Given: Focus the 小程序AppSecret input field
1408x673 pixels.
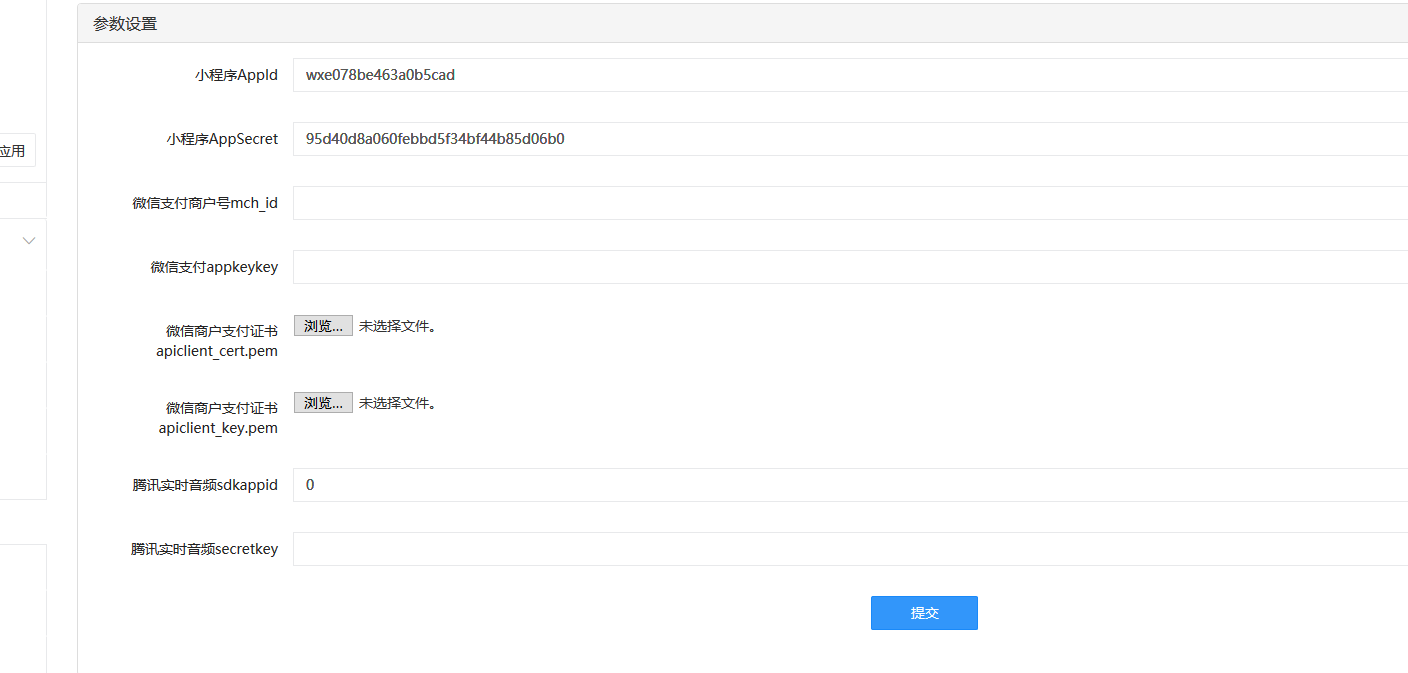Looking at the screenshot, I should [x=850, y=139].
